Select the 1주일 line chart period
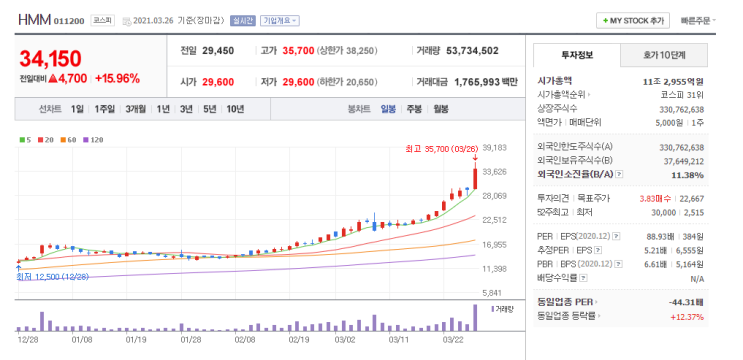743x360 pixels. [x=104, y=109]
